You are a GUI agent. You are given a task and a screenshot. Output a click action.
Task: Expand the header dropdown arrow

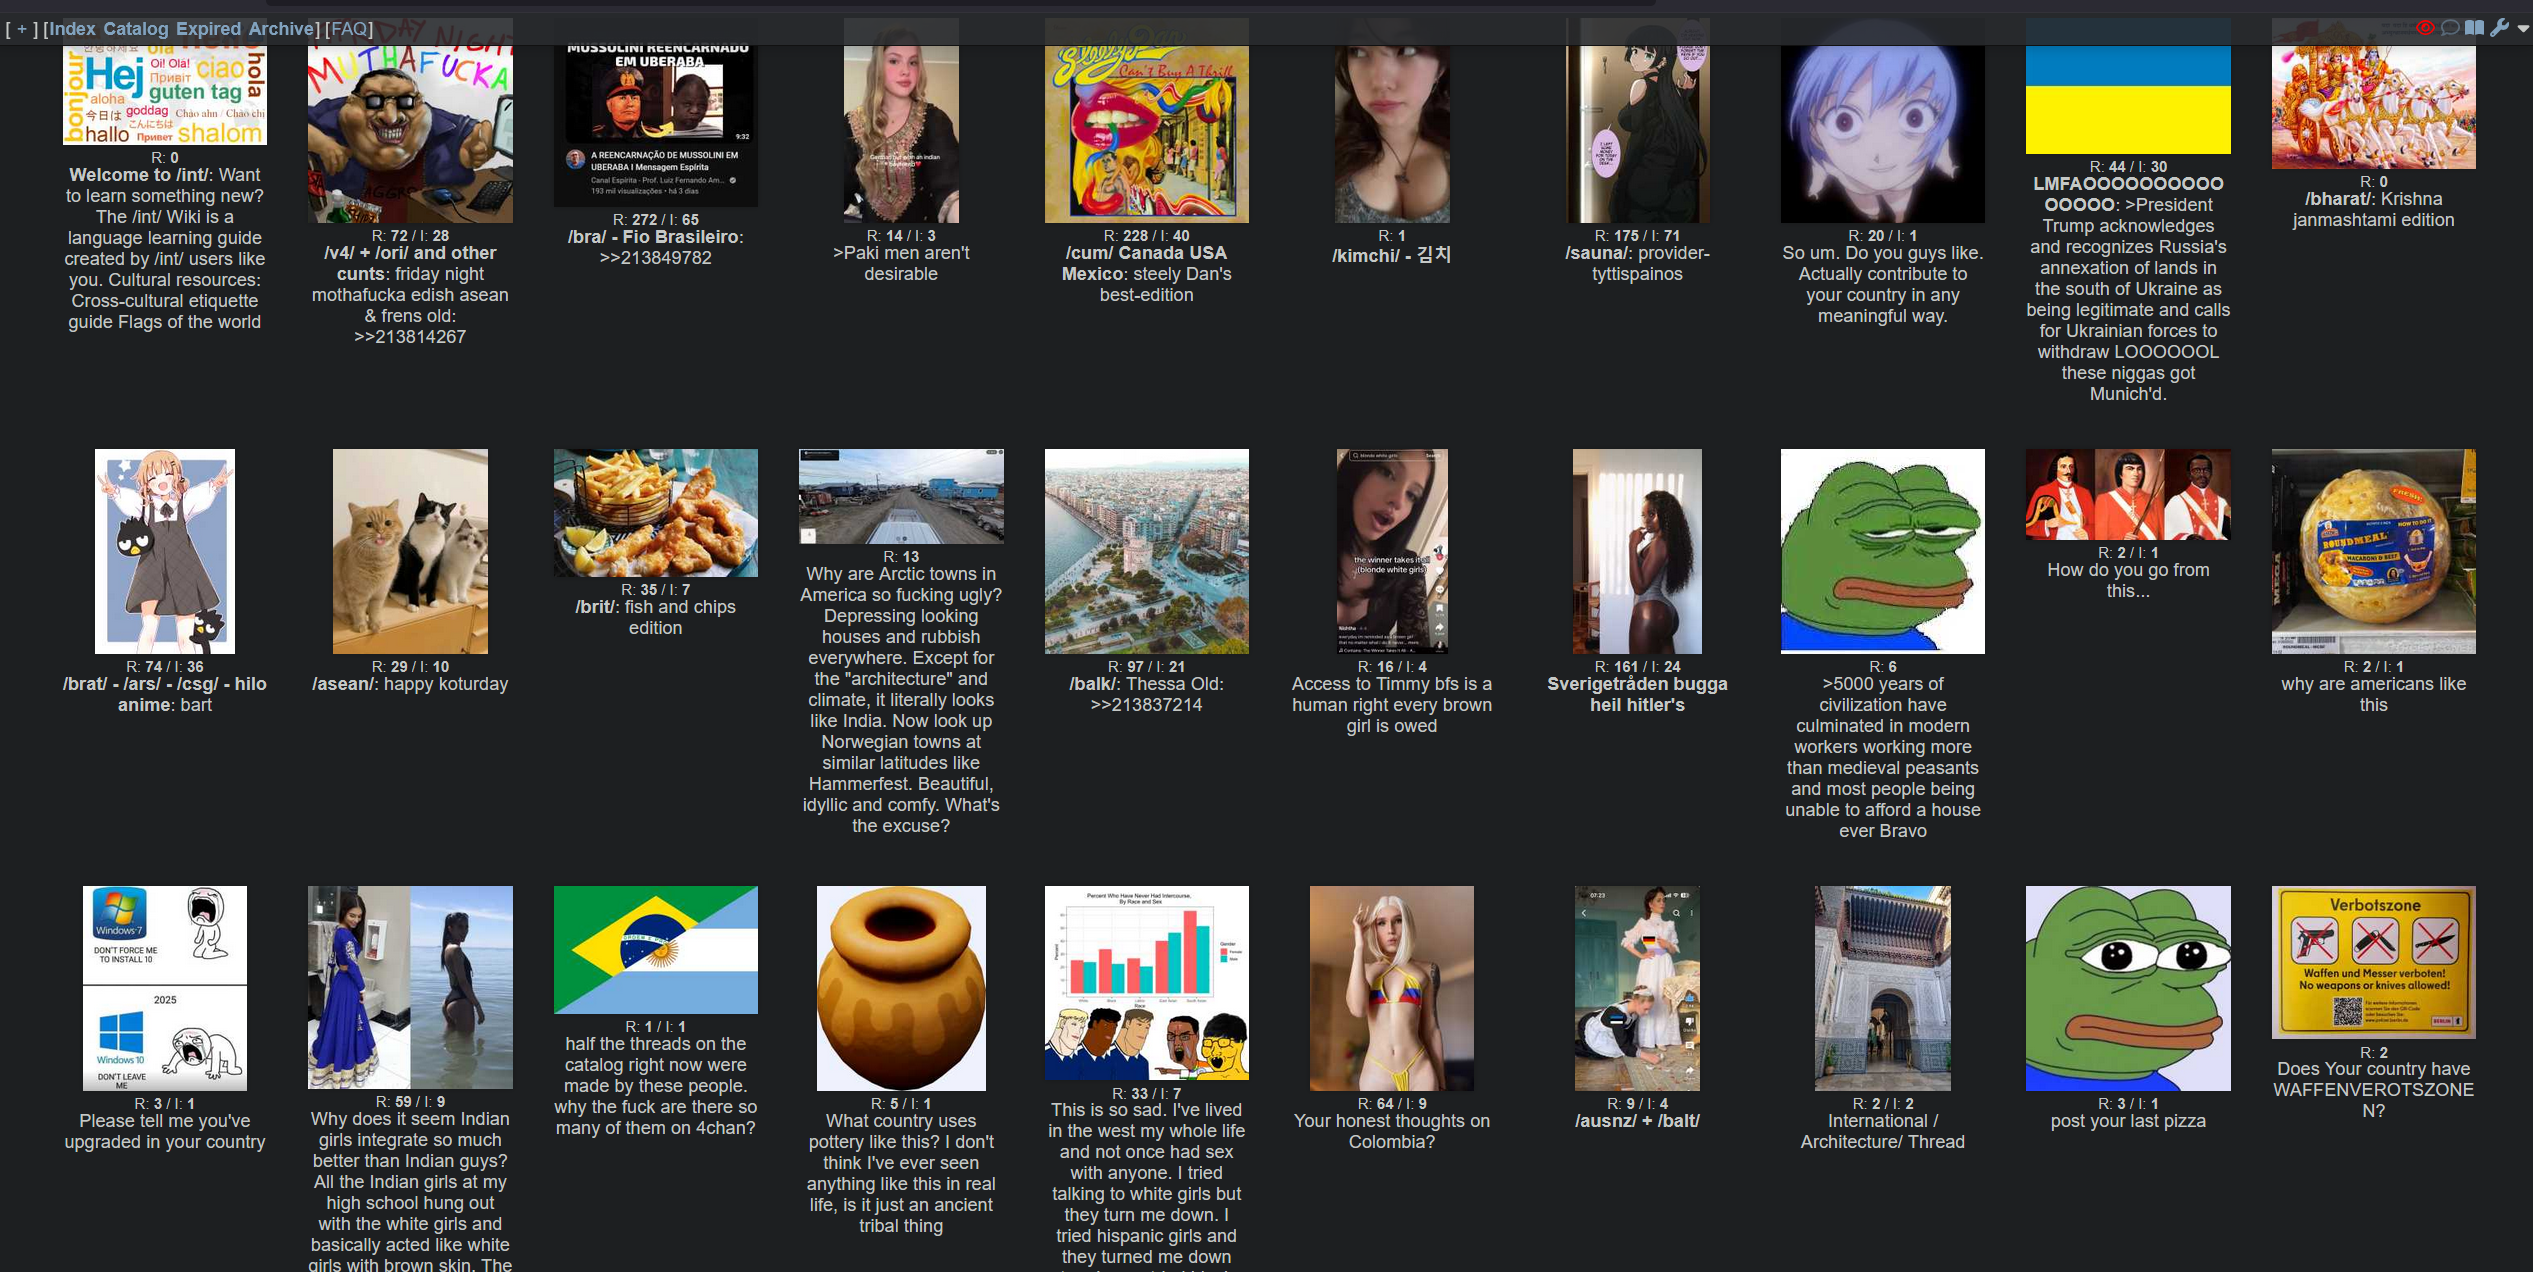(x=2523, y=29)
